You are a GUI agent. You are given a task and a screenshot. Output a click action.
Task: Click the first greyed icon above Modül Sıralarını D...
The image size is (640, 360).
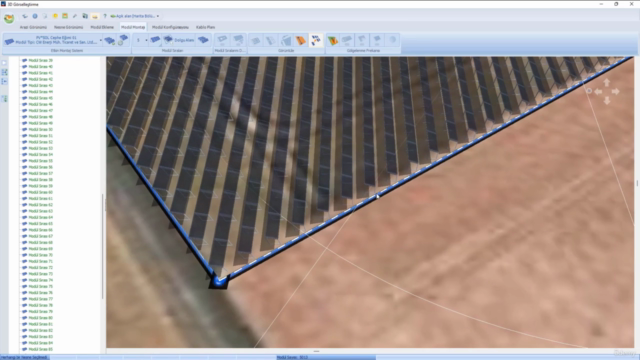point(222,40)
